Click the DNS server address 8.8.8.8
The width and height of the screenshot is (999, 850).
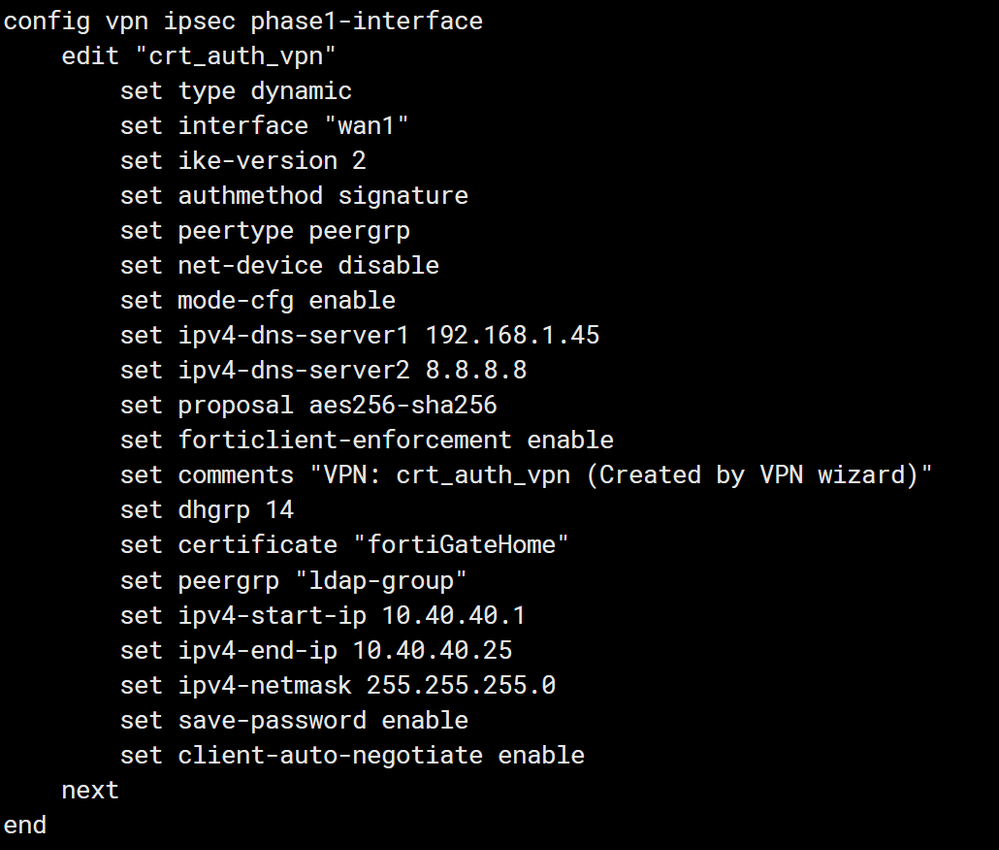click(x=476, y=371)
